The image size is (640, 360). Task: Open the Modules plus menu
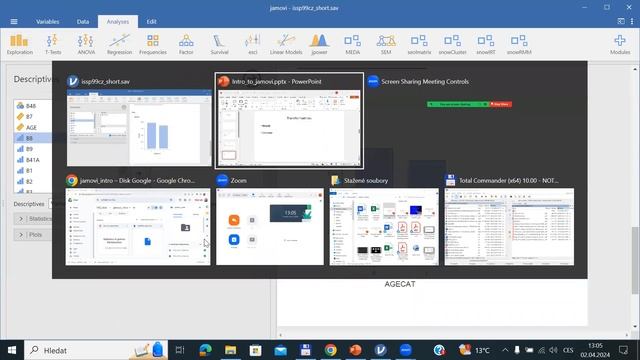[x=620, y=44]
